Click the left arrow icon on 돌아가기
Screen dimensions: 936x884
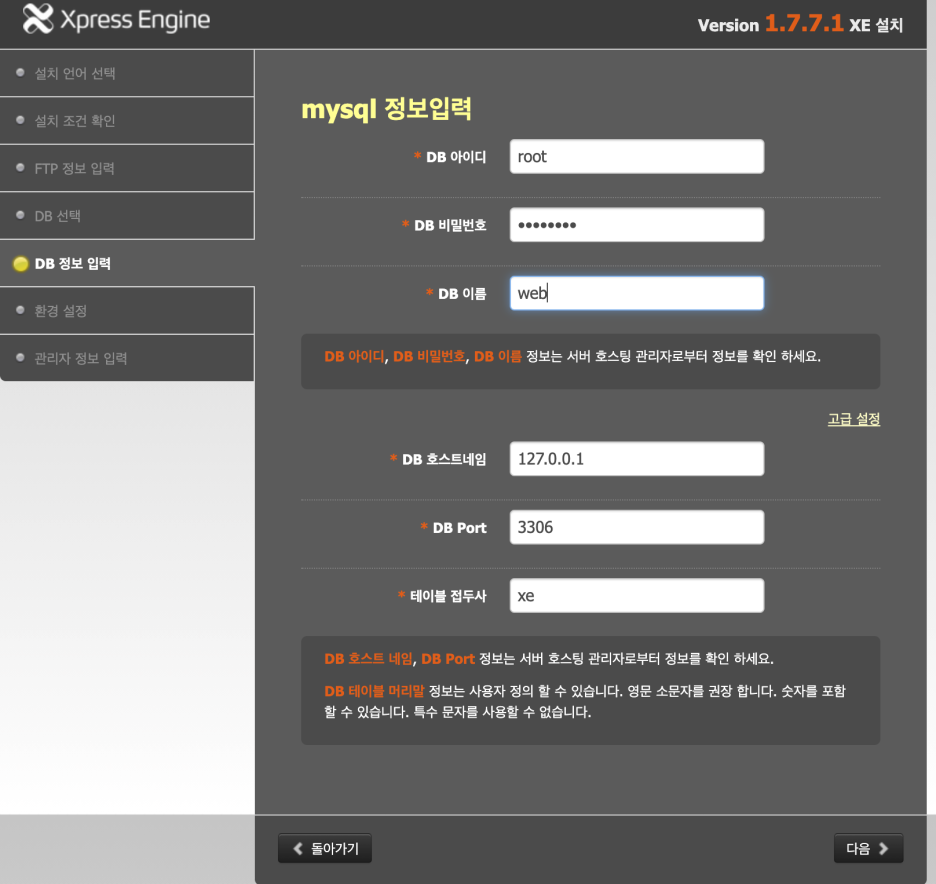click(x=298, y=848)
